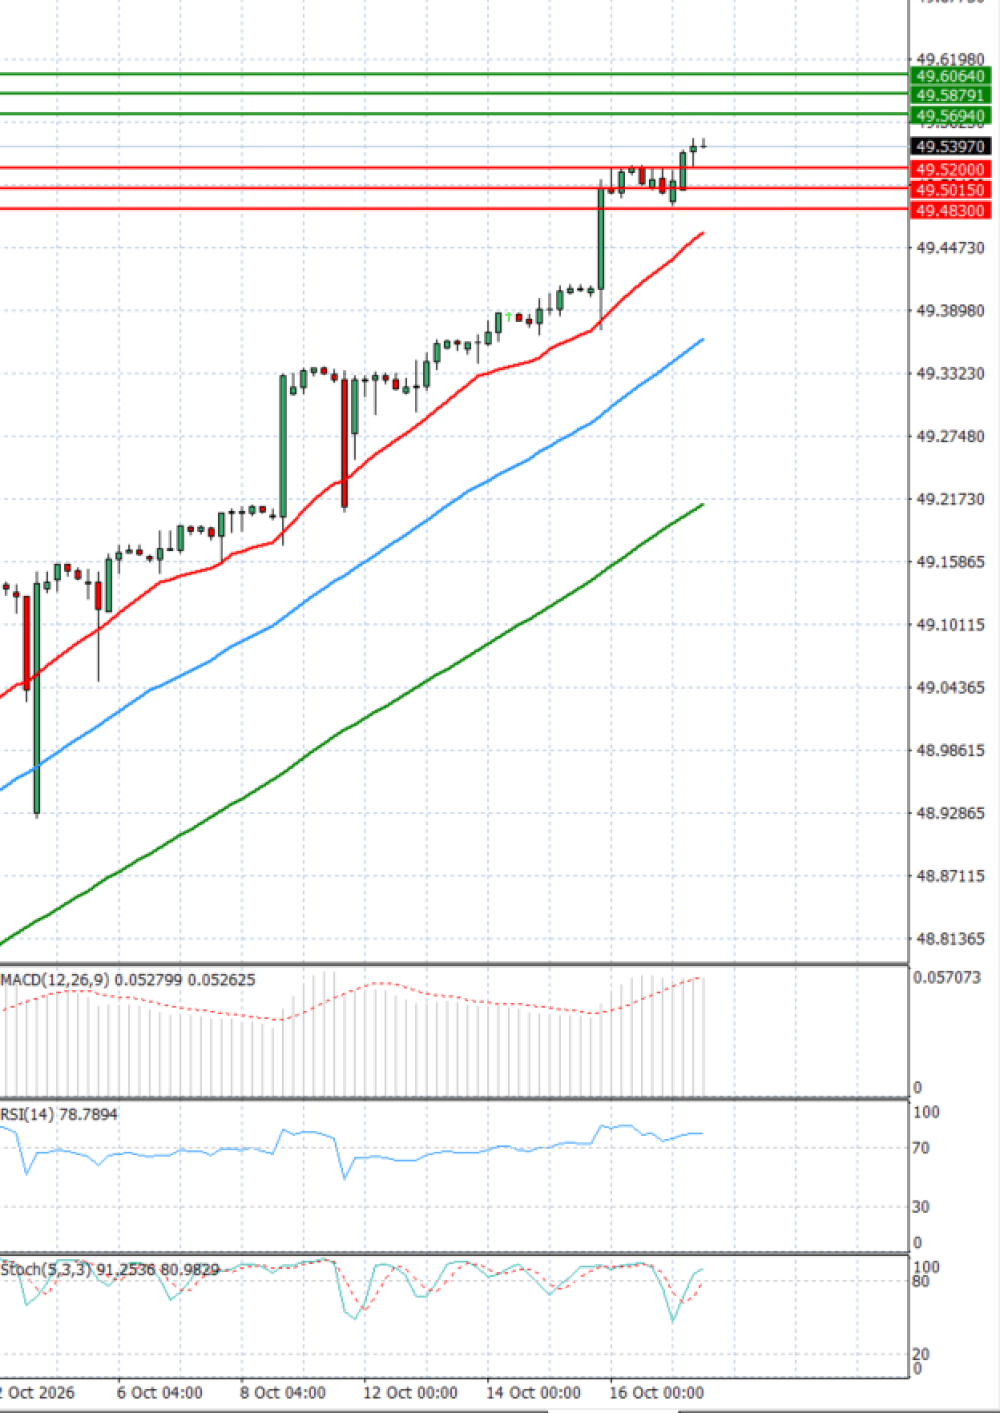
Task: Click the 49.21730 price scale value
Action: [x=950, y=499]
